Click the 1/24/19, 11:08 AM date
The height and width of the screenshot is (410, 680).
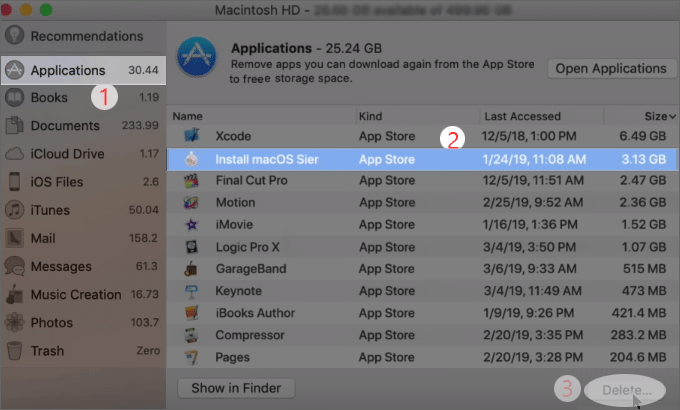click(x=534, y=159)
